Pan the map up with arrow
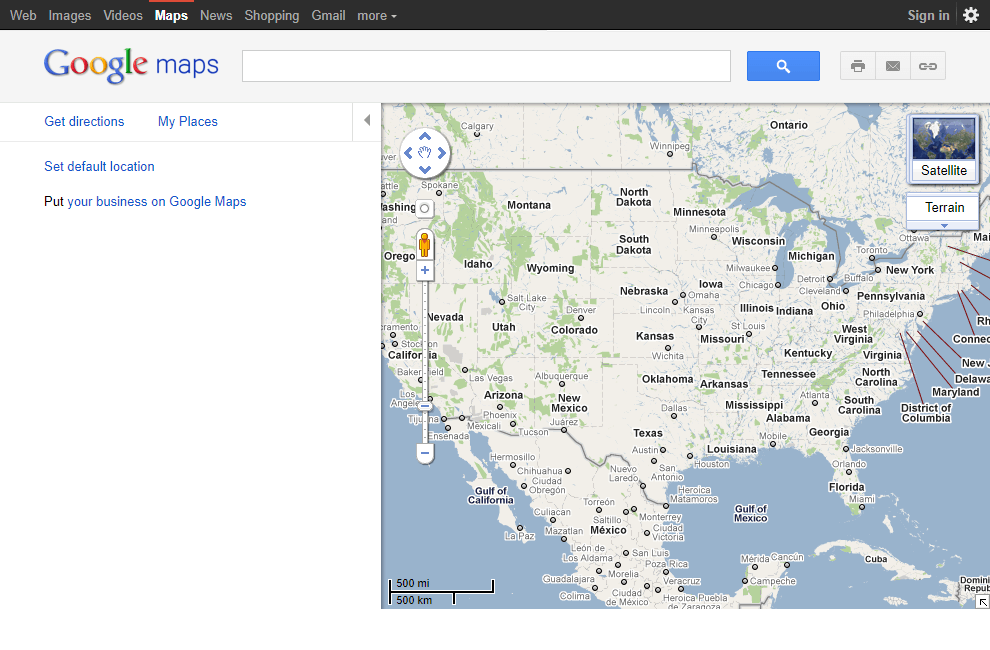The height and width of the screenshot is (650, 990). click(425, 136)
